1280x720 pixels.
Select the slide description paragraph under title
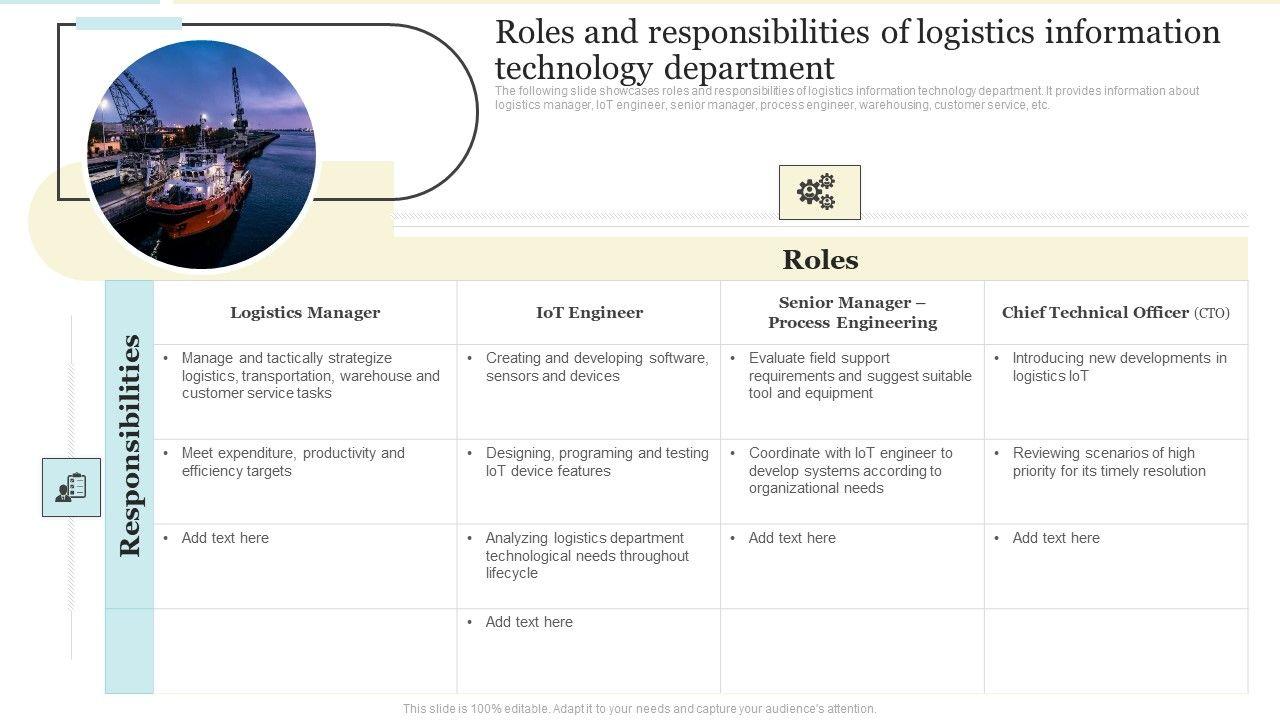coord(846,98)
